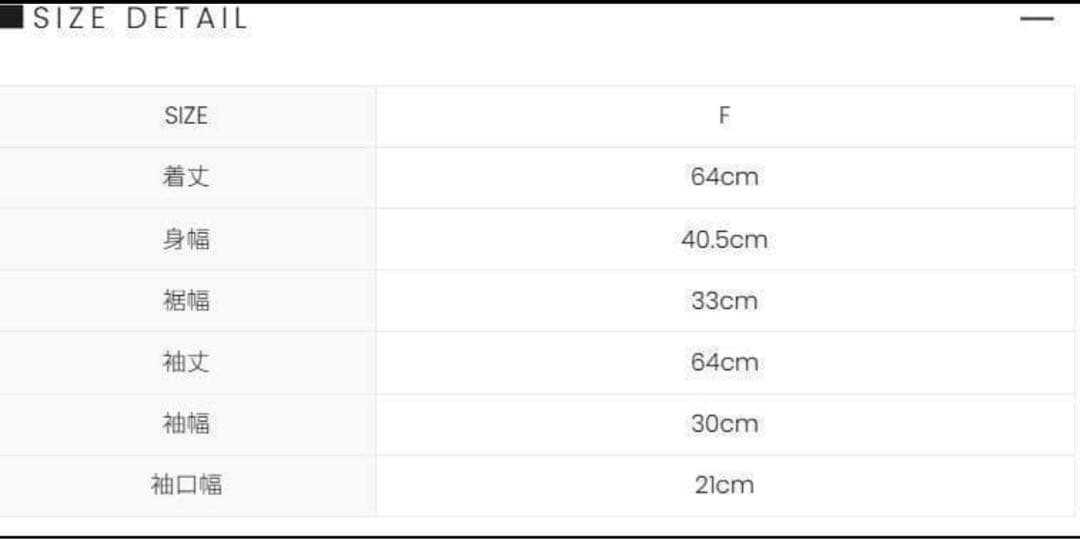Screen dimensions: 1080x539
Task: Select the F size column header
Action: point(724,116)
